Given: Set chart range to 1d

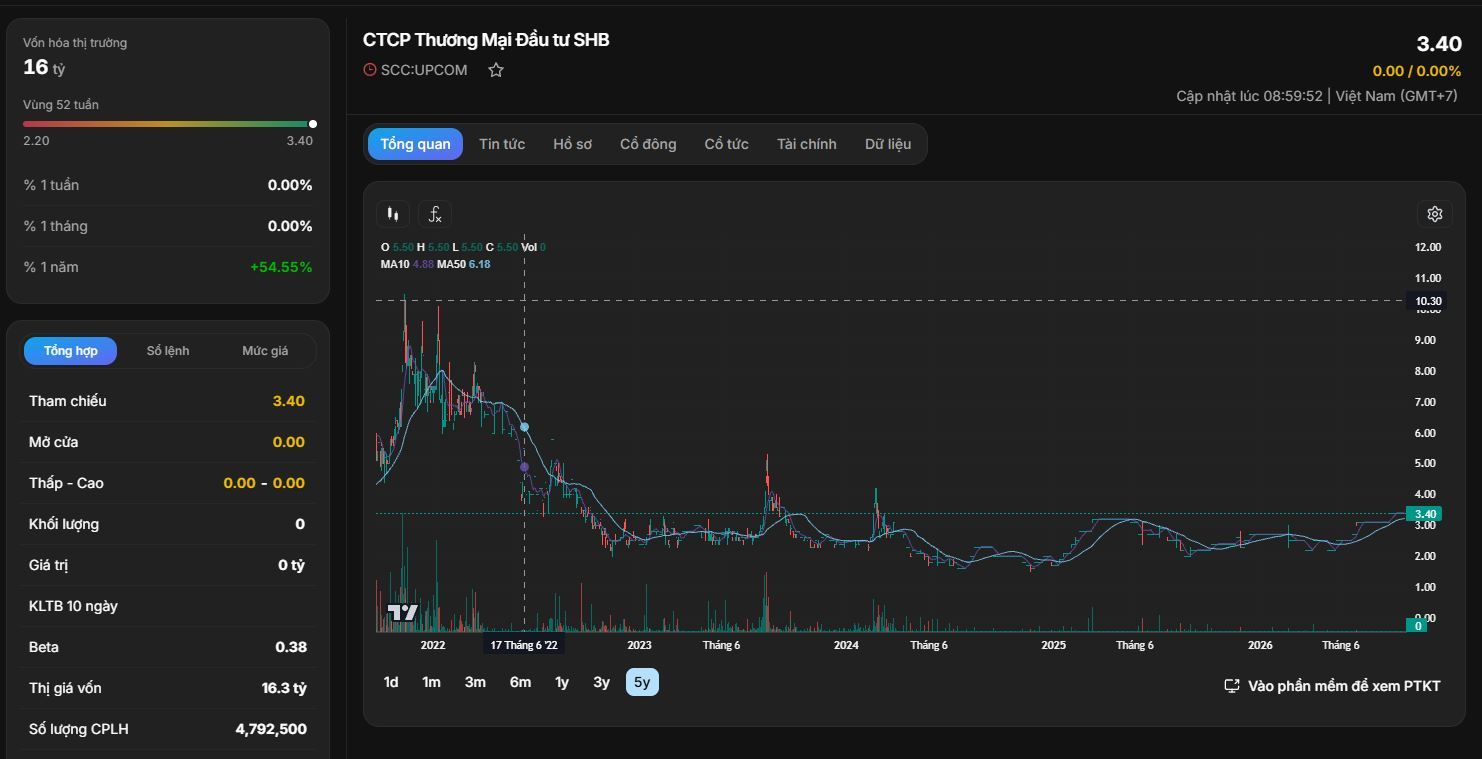Looking at the screenshot, I should click(391, 682).
